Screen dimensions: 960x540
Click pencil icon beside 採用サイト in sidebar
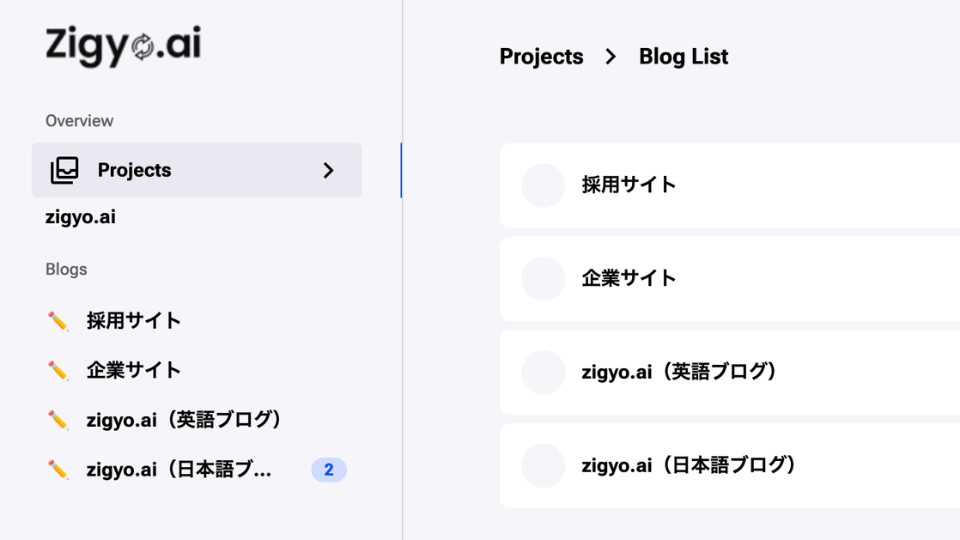tap(58, 321)
